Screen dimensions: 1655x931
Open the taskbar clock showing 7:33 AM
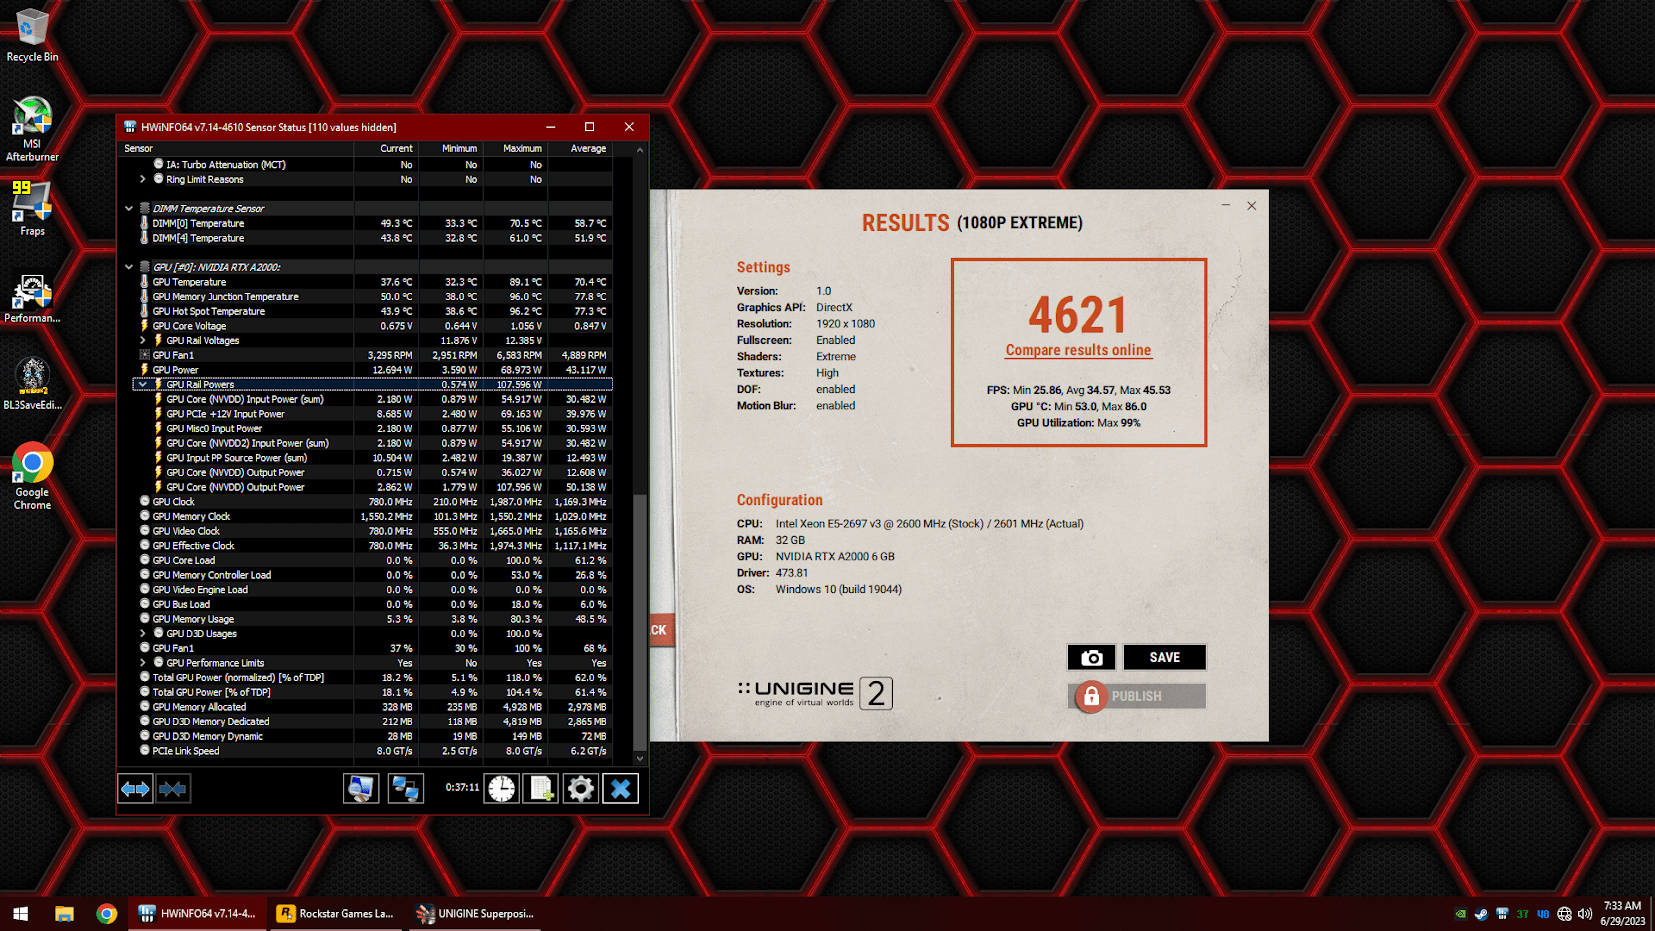(x=1622, y=913)
